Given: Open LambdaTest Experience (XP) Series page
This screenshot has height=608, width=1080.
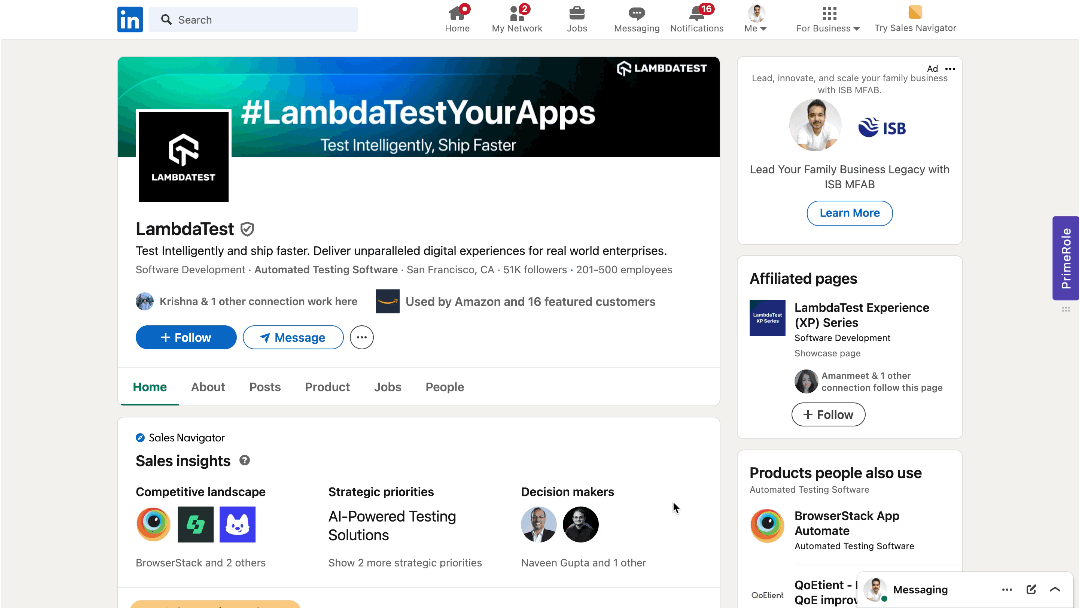Looking at the screenshot, I should (862, 315).
